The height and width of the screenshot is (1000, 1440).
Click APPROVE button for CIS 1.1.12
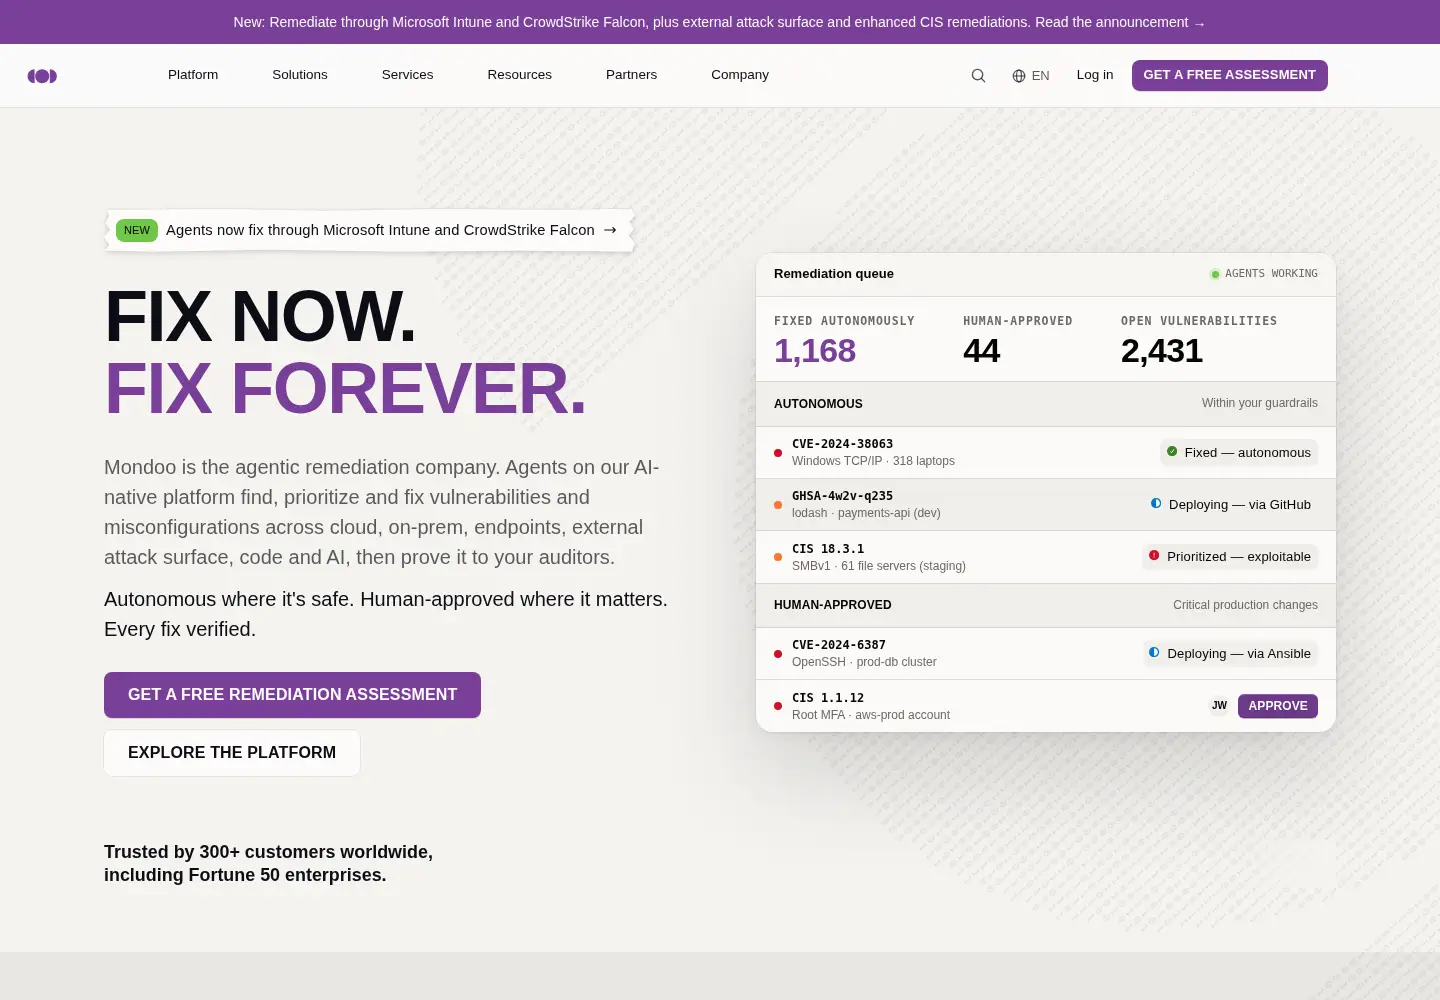pyautogui.click(x=1278, y=706)
